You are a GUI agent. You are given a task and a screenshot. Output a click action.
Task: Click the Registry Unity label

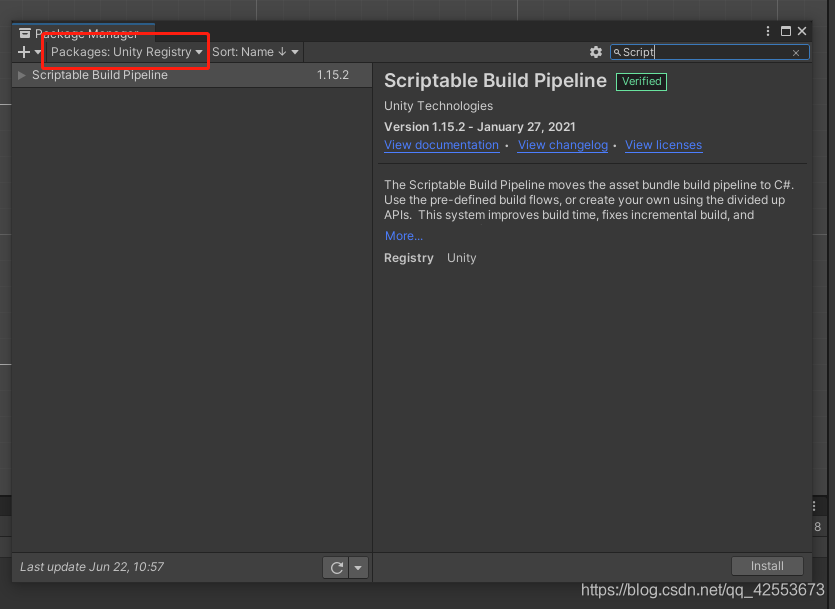coord(430,258)
